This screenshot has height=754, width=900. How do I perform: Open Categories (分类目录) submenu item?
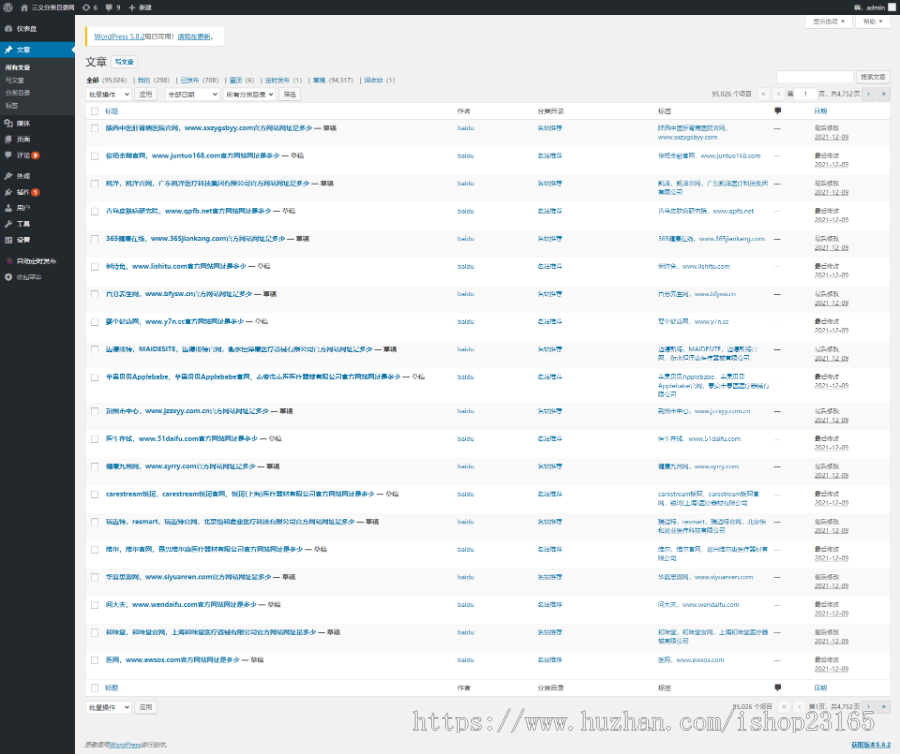(18, 93)
